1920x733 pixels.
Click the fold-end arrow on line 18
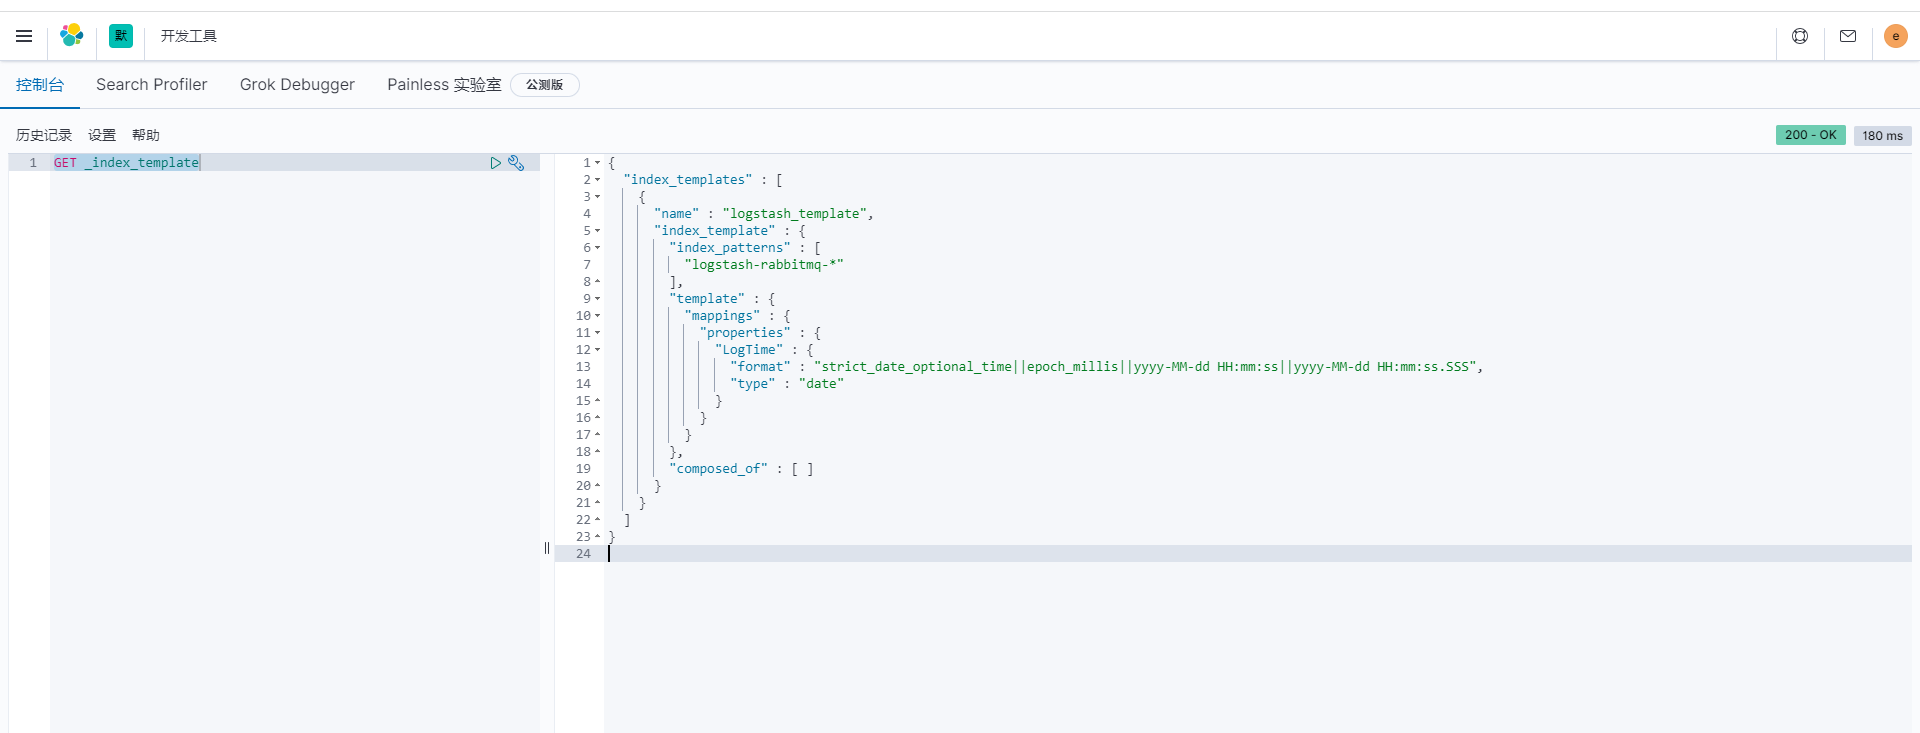point(598,452)
